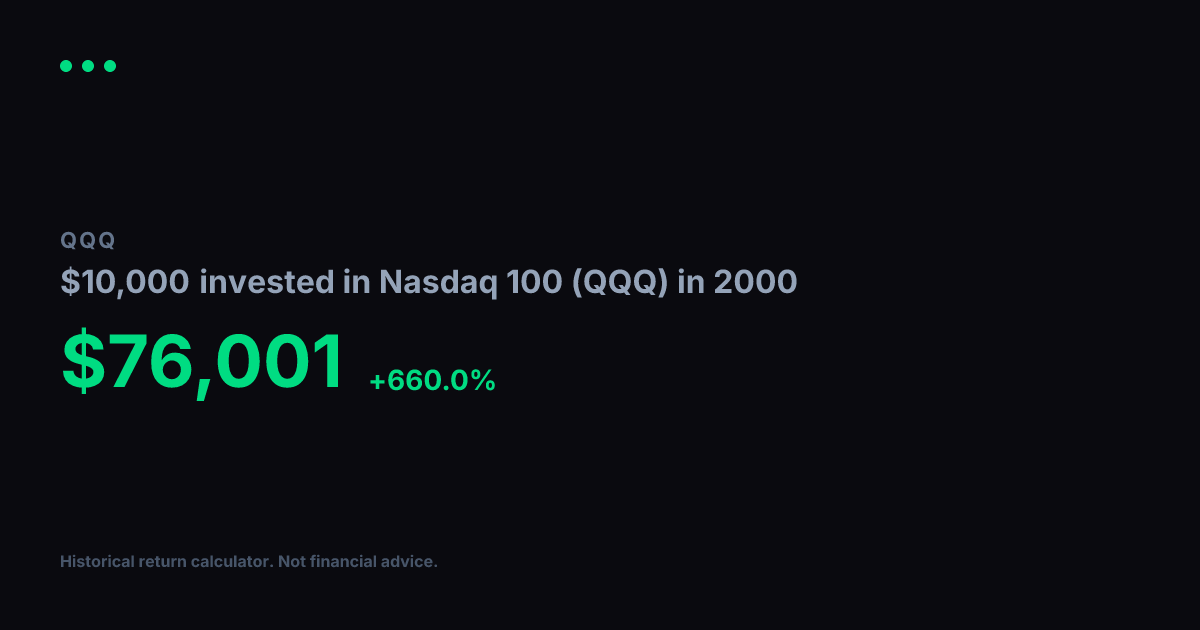Viewport: 1200px width, 630px height.
Task: Click the word 'calculator' in footer
Action: click(x=232, y=562)
